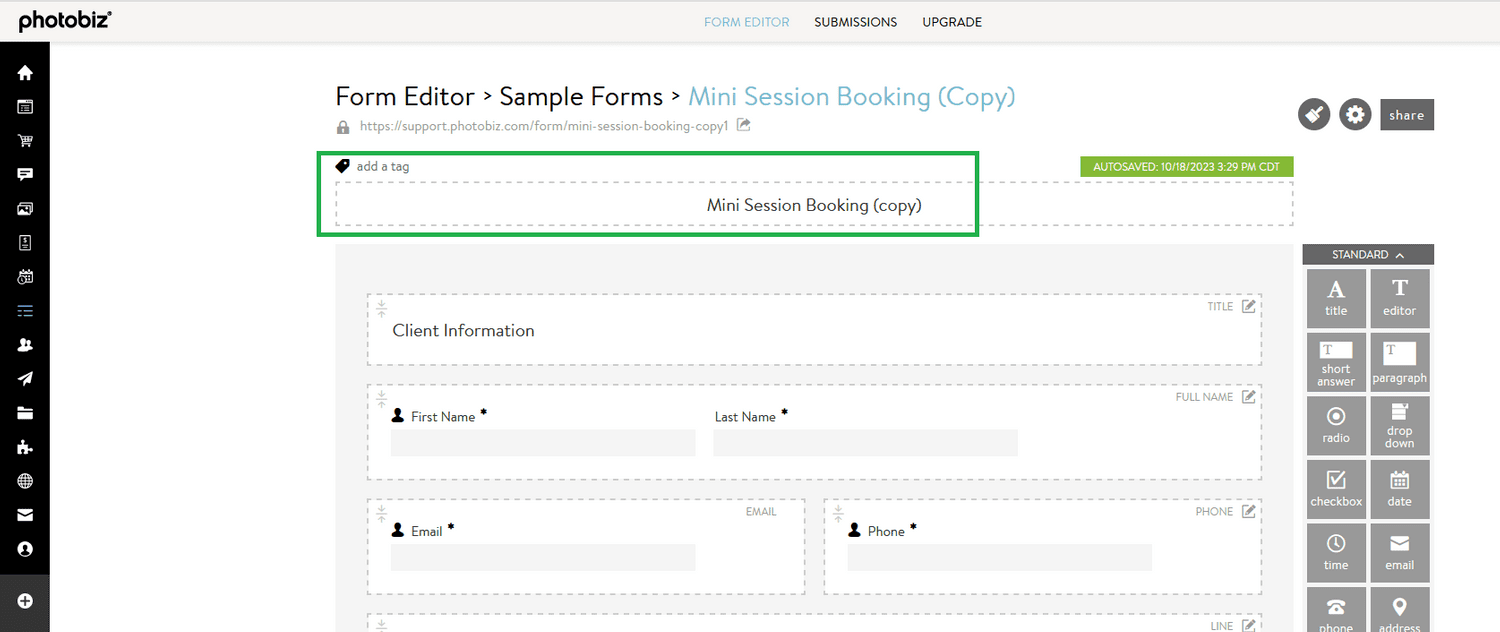Click the green AUTOSAVED status bar
Screen dimensions: 1500x632
(1186, 166)
